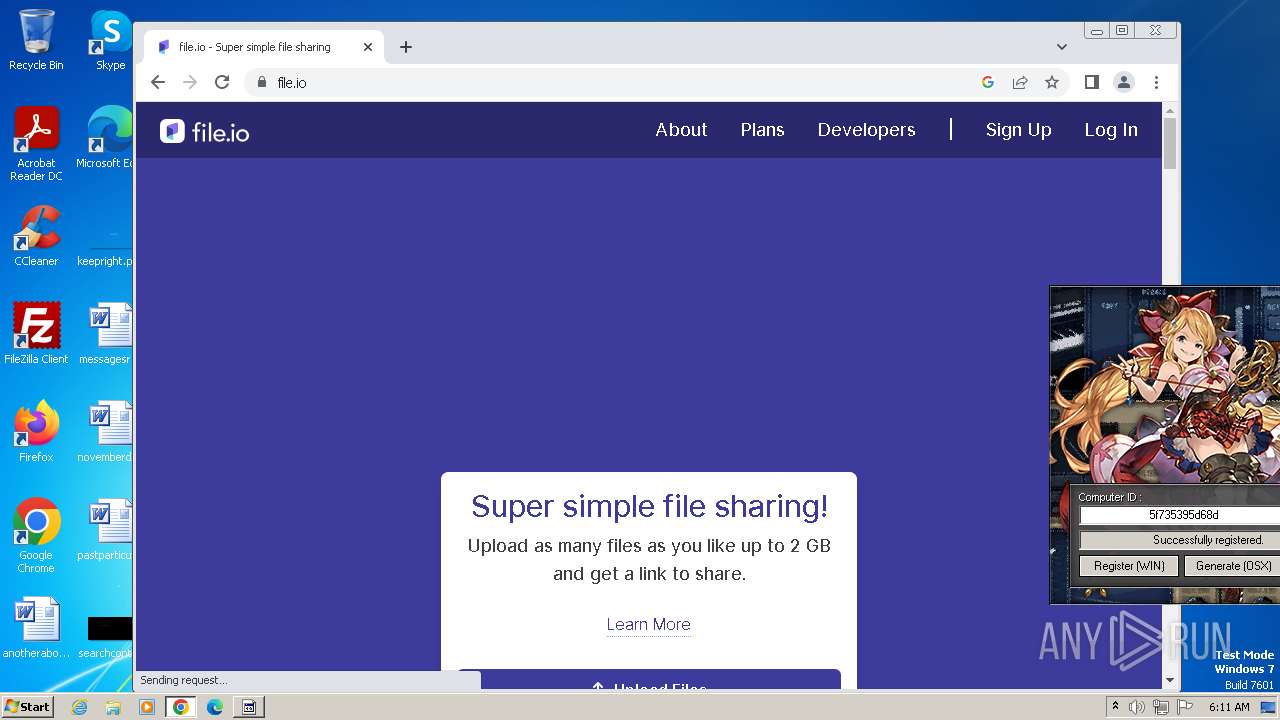Viewport: 1280px width, 720px height.
Task: Click the Google icon in address bar
Action: coord(988,82)
